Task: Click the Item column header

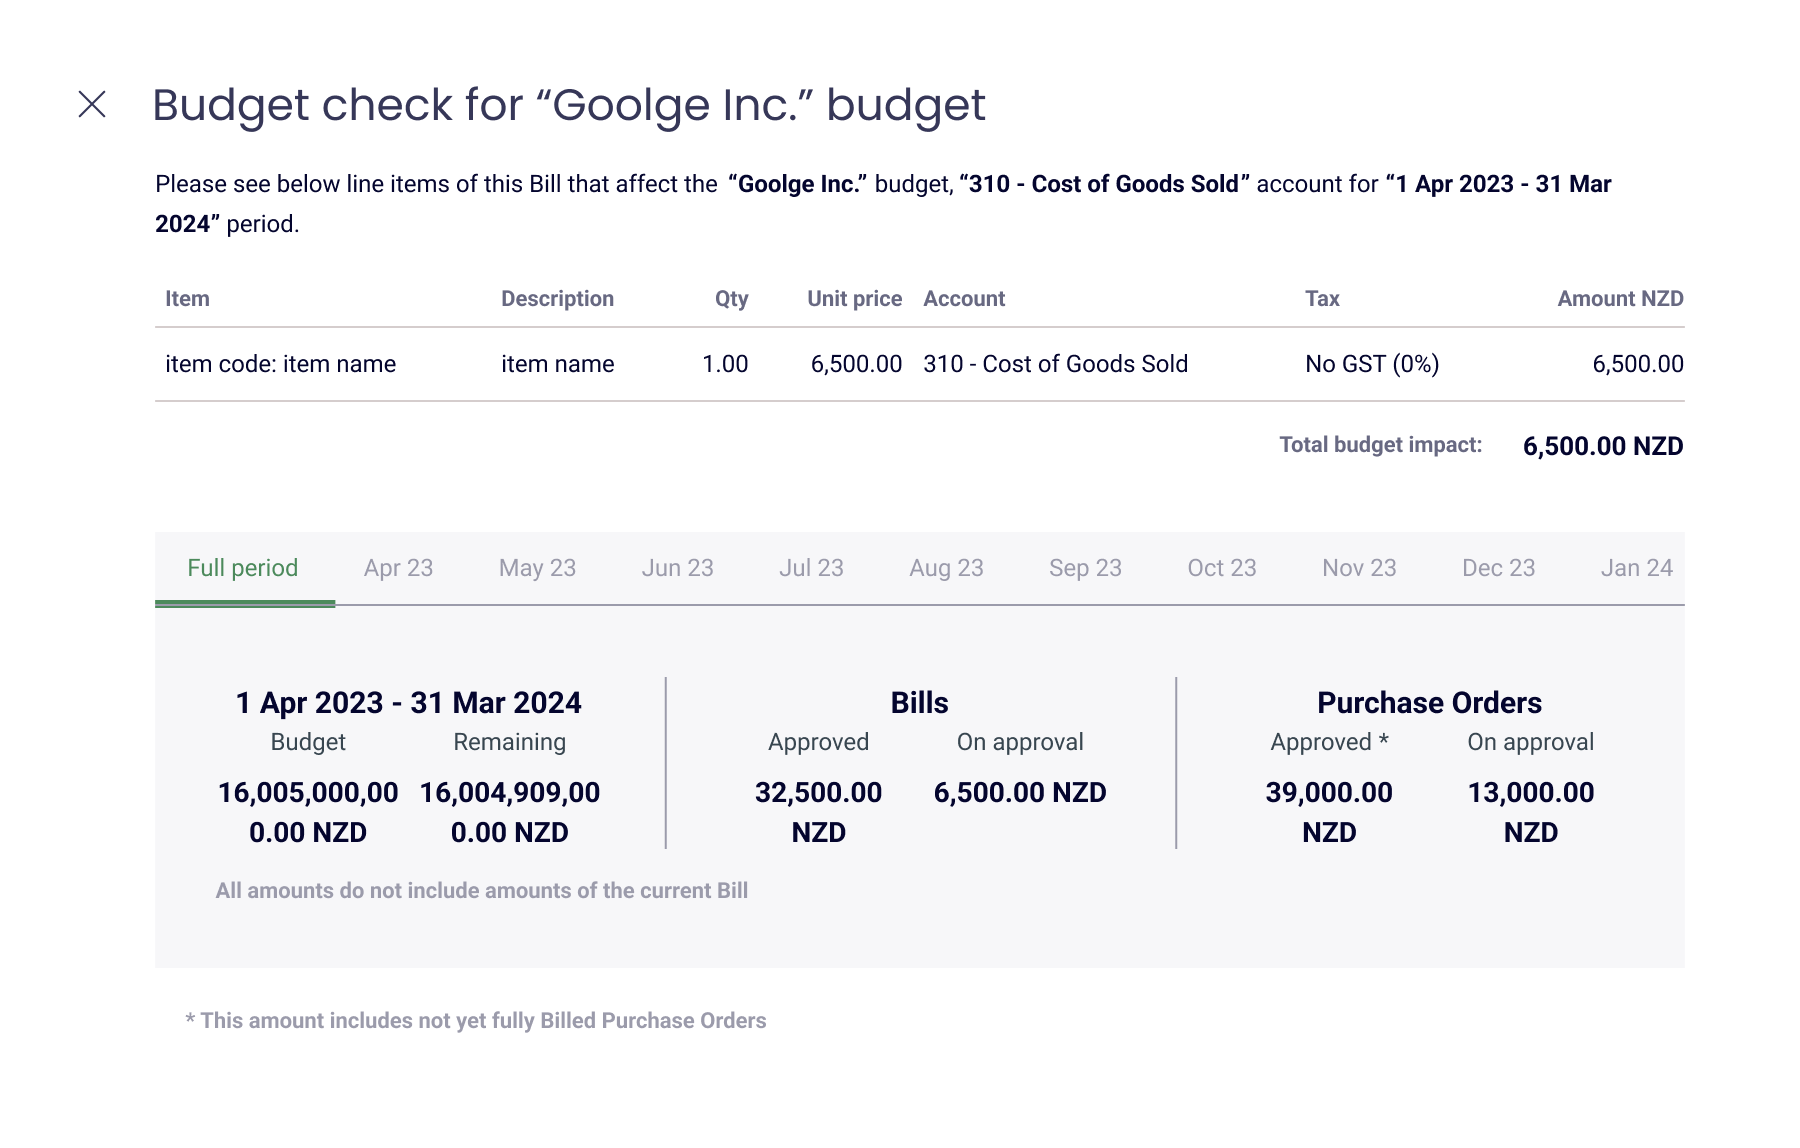Action: [187, 298]
